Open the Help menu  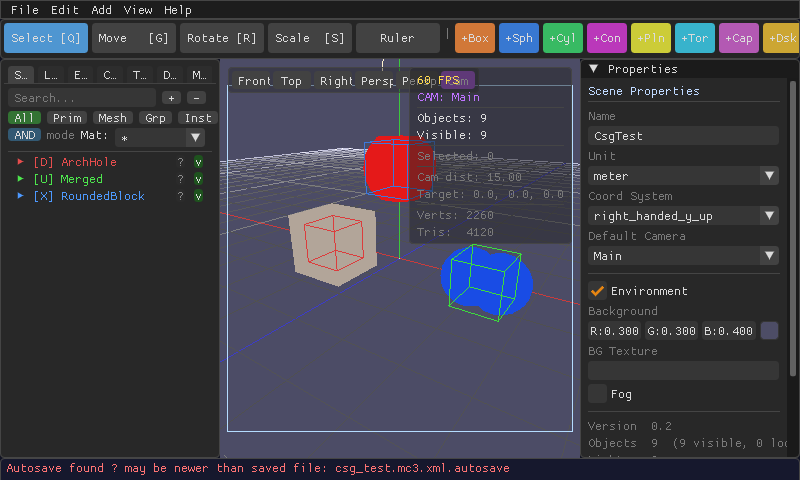pos(178,10)
